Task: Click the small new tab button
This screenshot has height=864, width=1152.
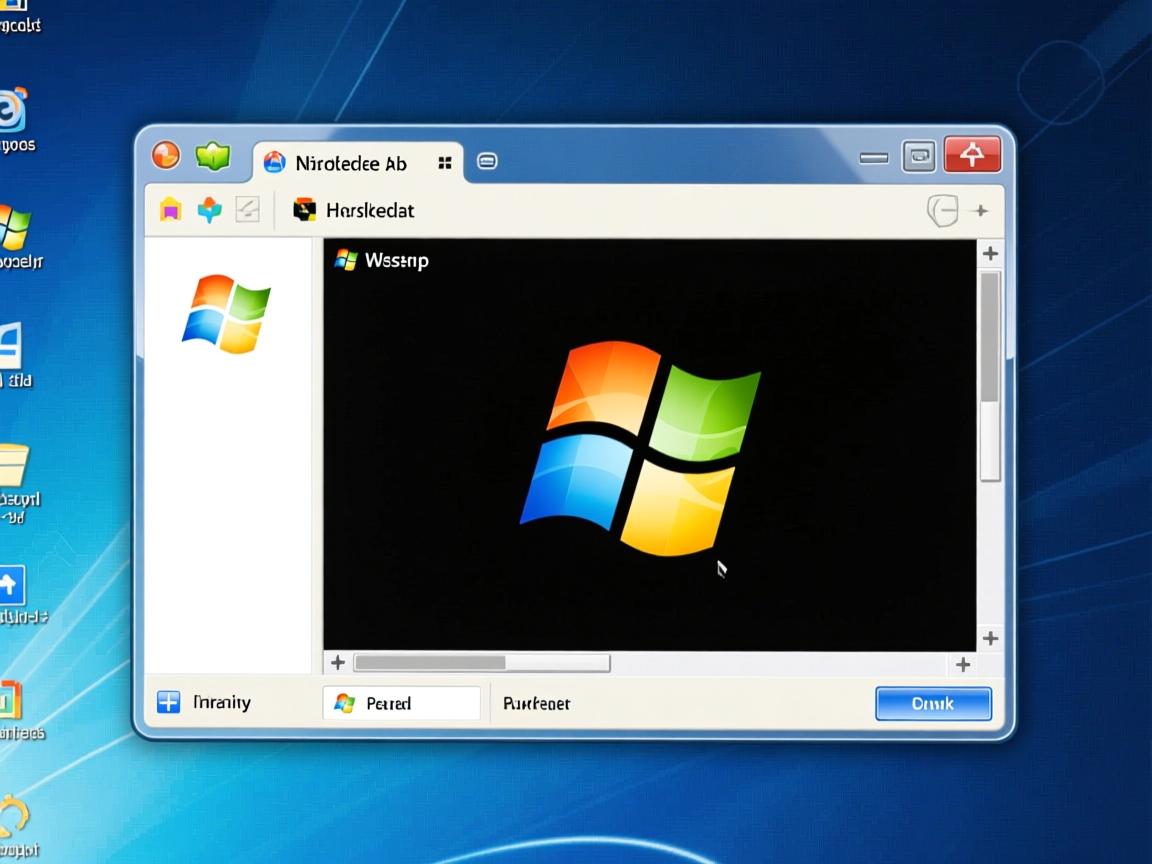Action: [x=487, y=162]
